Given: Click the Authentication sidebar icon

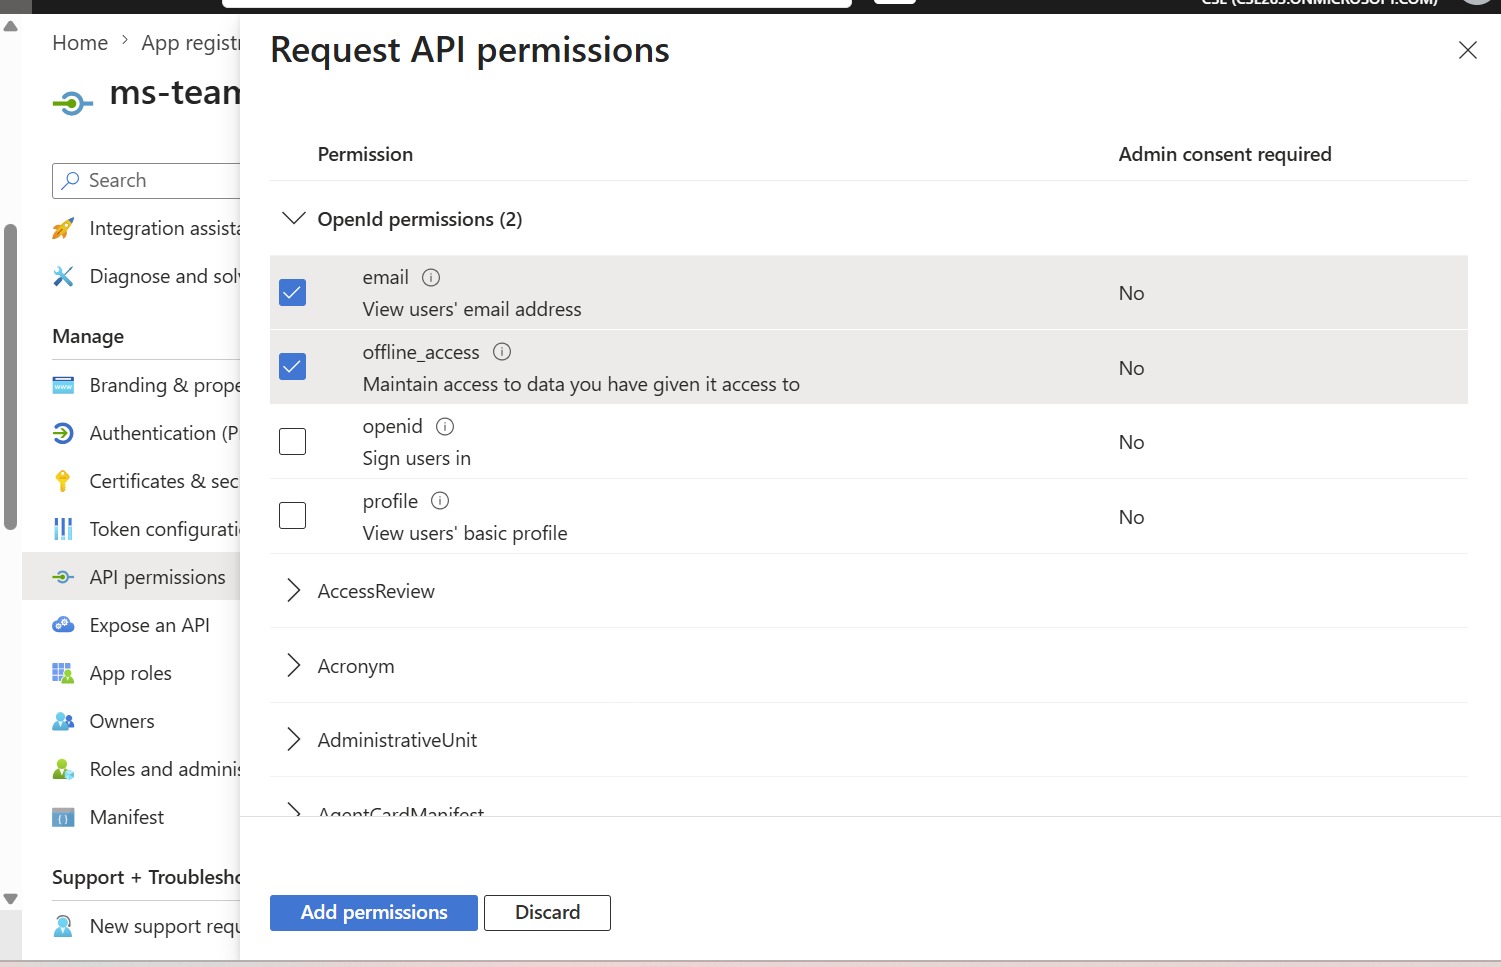Looking at the screenshot, I should tap(63, 433).
